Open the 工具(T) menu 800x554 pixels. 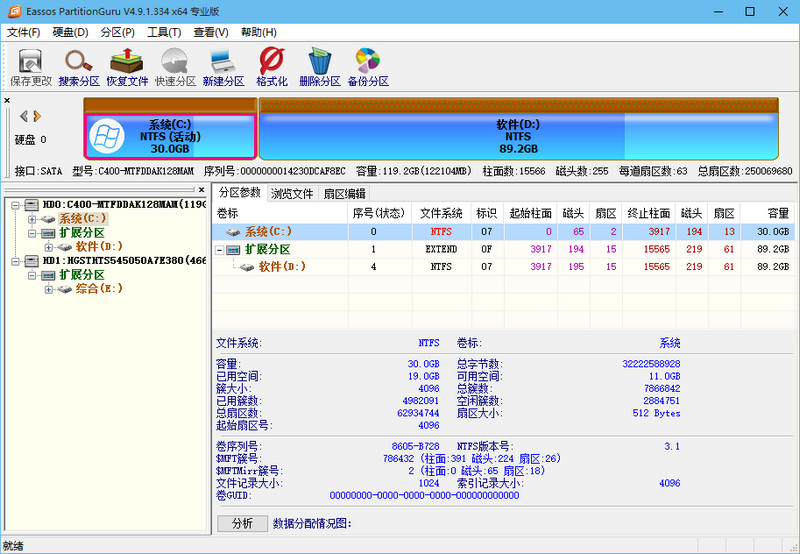pos(164,32)
